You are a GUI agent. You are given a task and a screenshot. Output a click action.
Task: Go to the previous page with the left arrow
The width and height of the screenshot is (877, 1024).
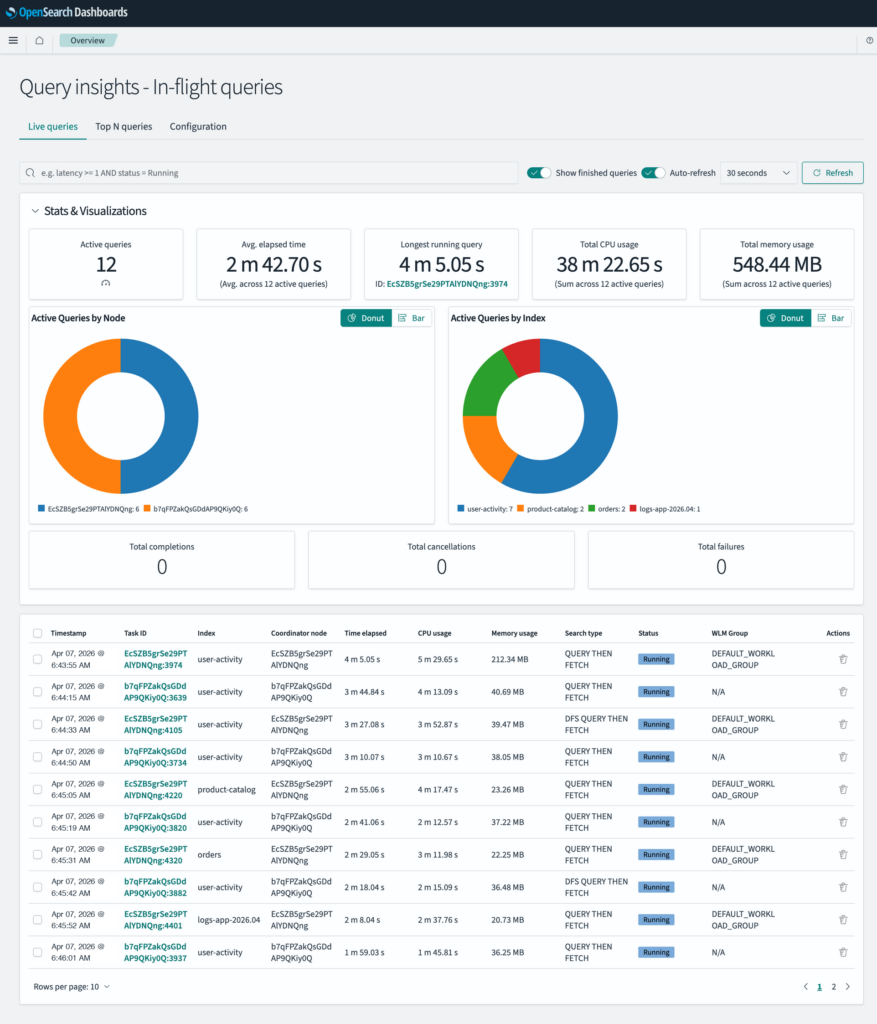pyautogui.click(x=805, y=987)
